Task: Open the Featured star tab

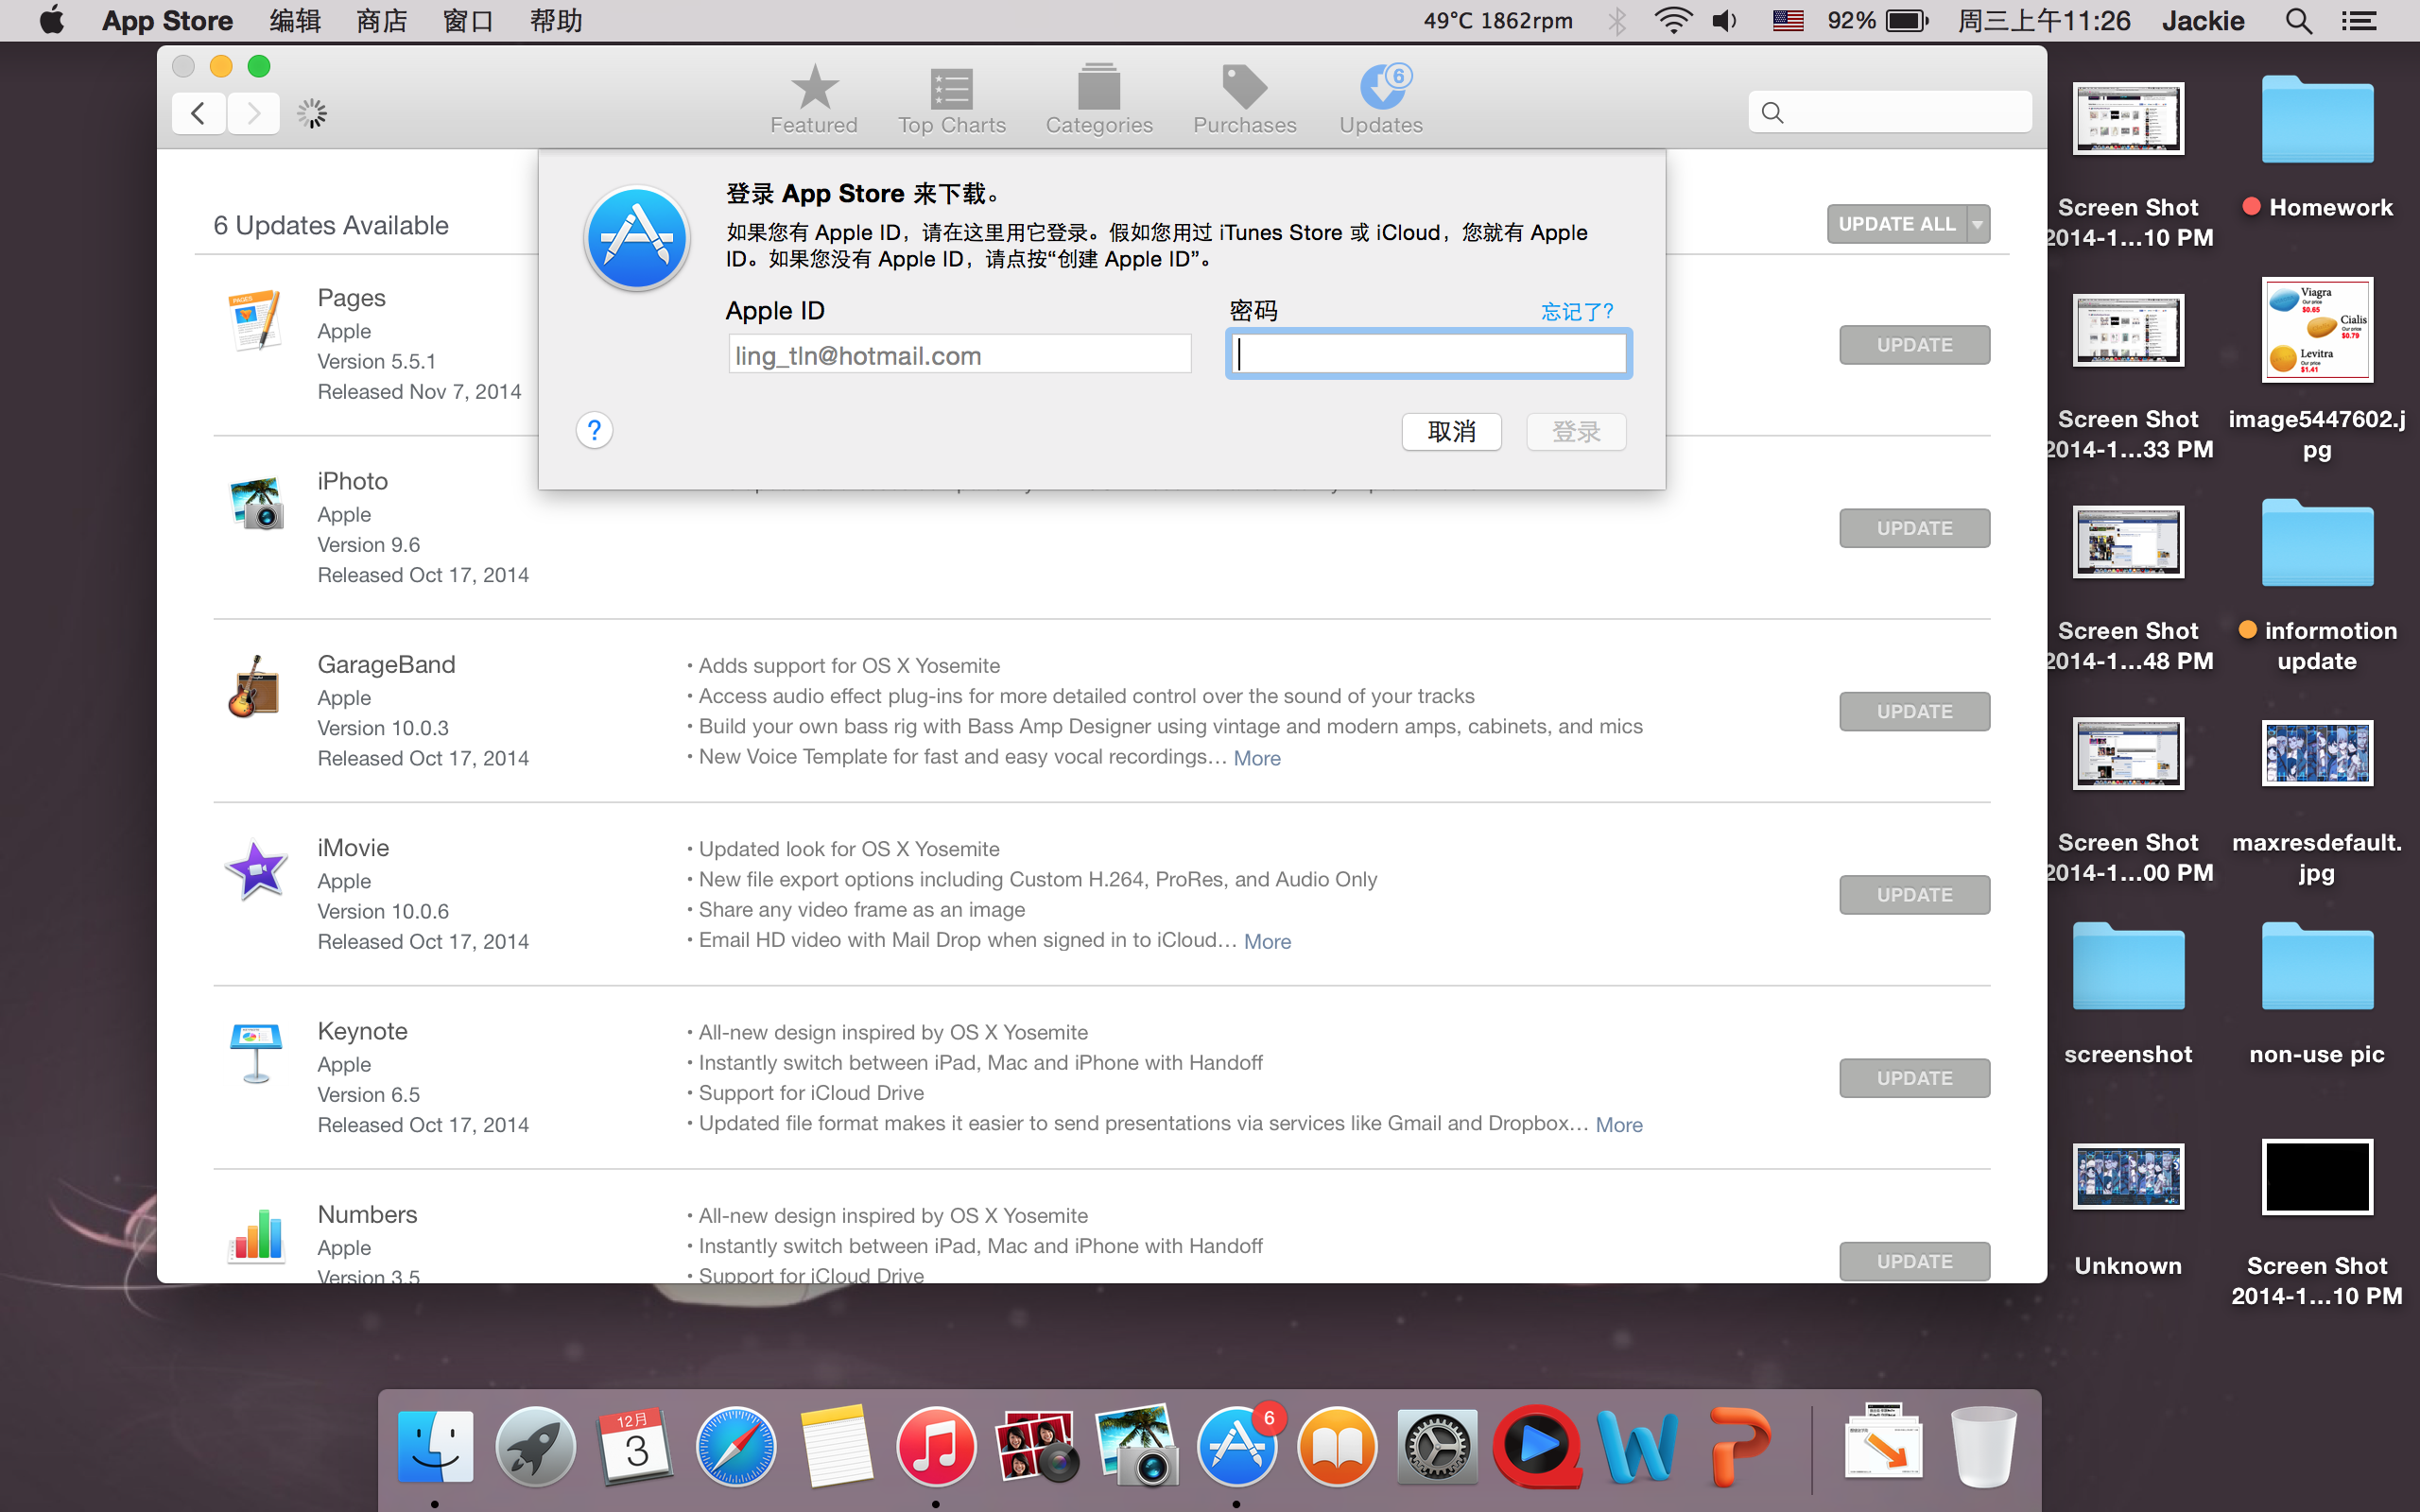Action: (x=814, y=99)
